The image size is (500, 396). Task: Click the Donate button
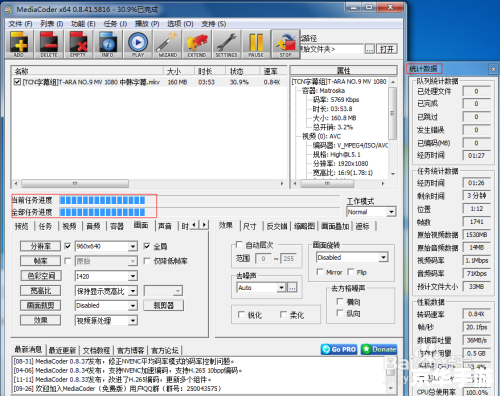379,349
